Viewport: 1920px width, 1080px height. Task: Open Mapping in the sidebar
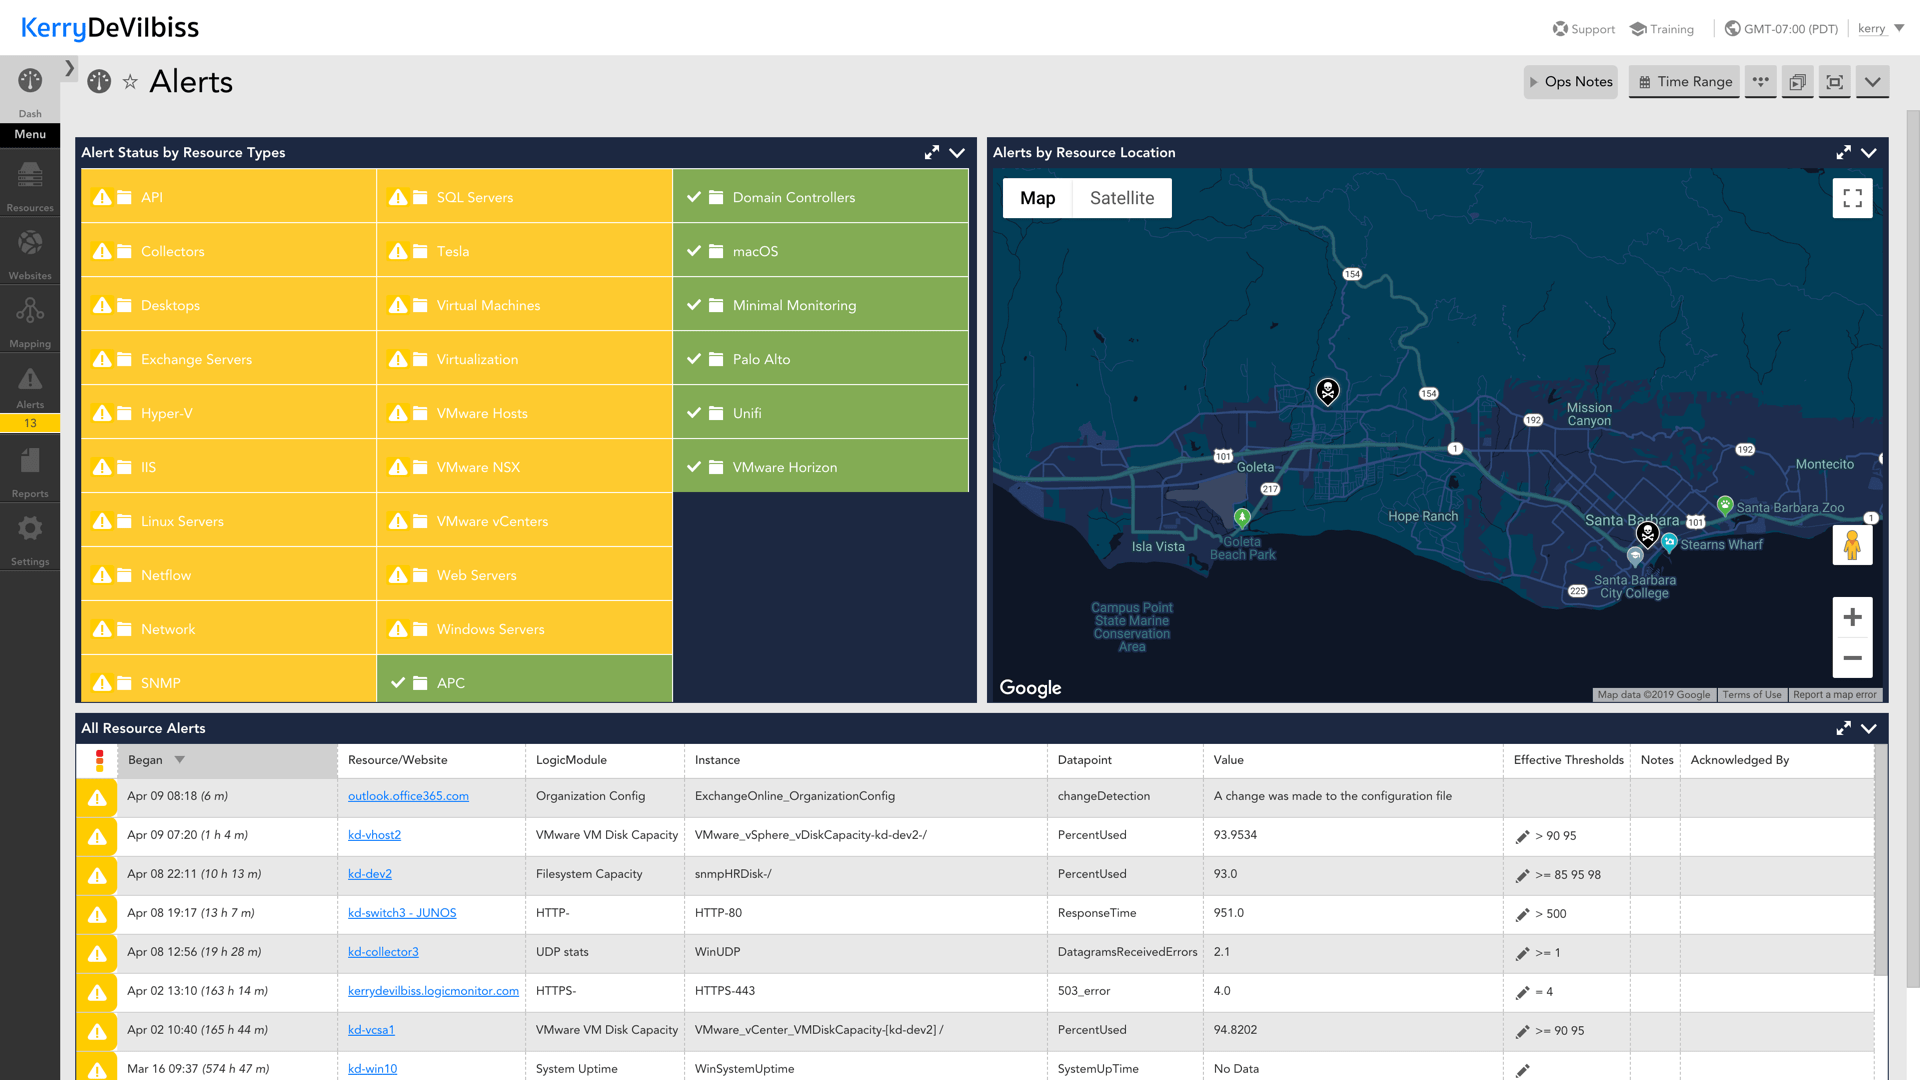[x=30, y=322]
